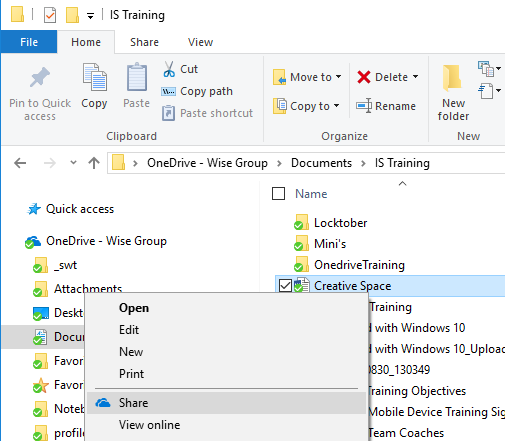Viewport: 505px width, 441px height.
Task: Click the New folder icon
Action: click(x=452, y=78)
